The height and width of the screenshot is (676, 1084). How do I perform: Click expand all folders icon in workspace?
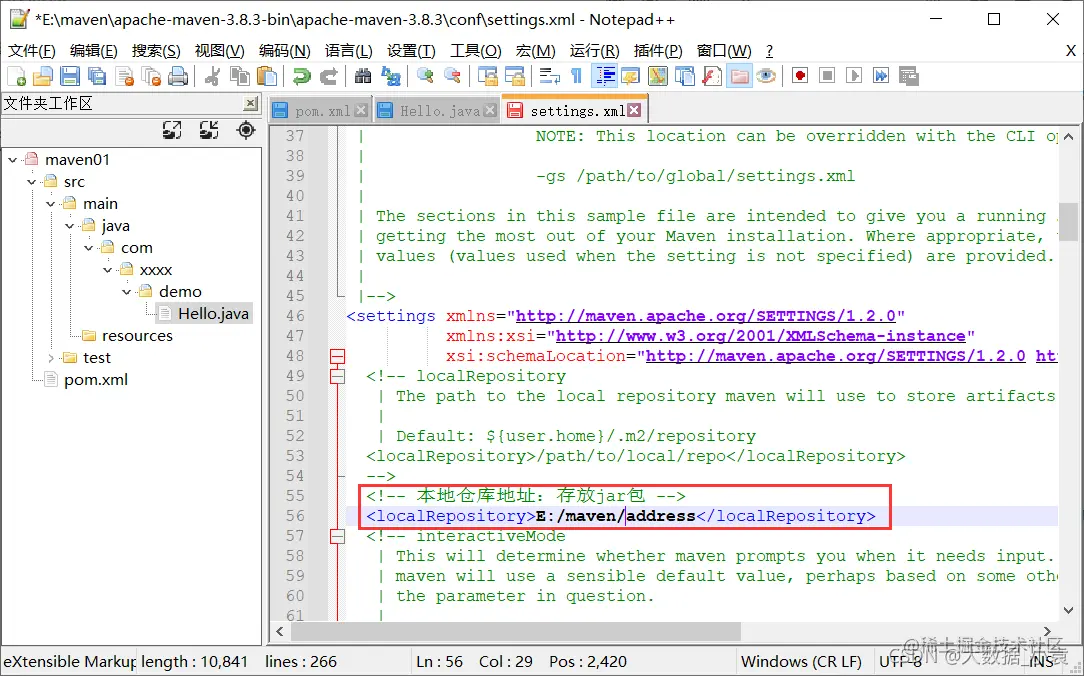pos(172,130)
